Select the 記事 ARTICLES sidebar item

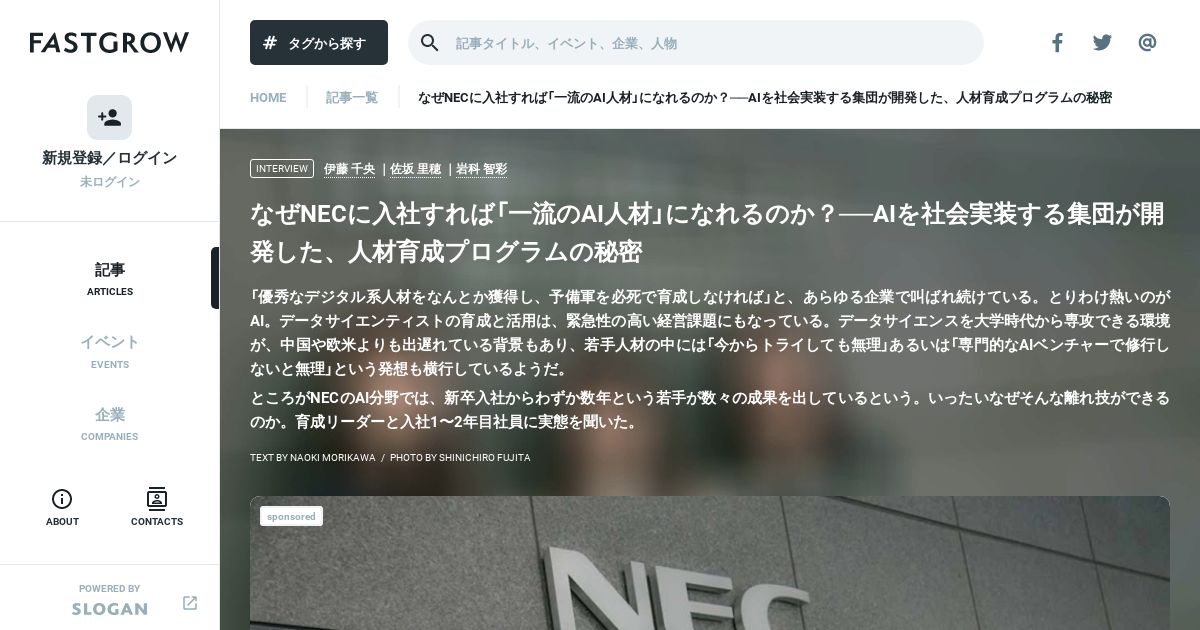pos(110,279)
